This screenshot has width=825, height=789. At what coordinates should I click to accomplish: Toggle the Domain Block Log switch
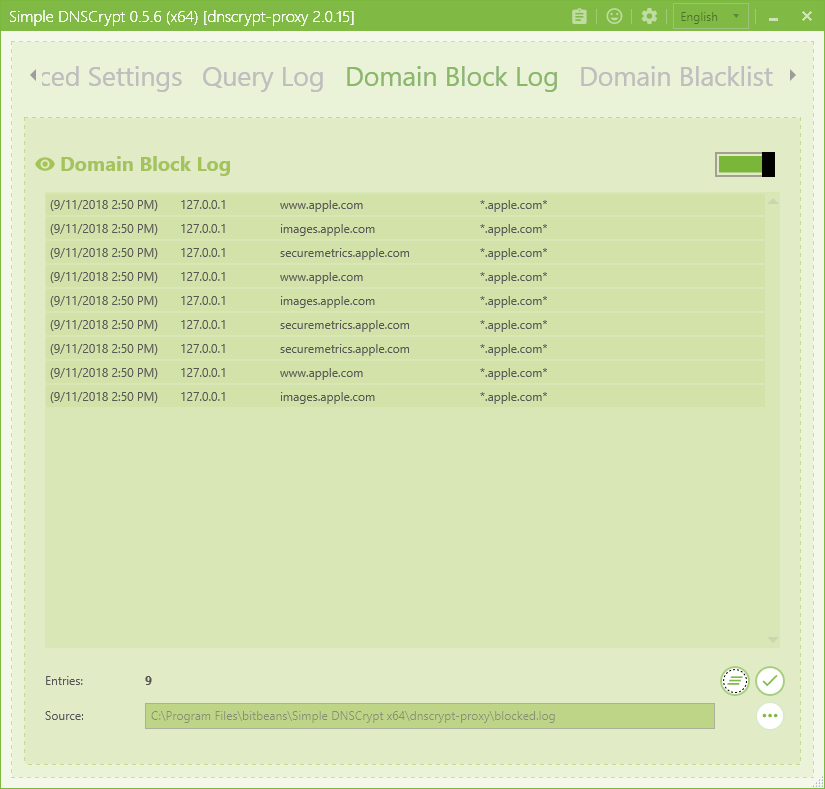(x=745, y=165)
